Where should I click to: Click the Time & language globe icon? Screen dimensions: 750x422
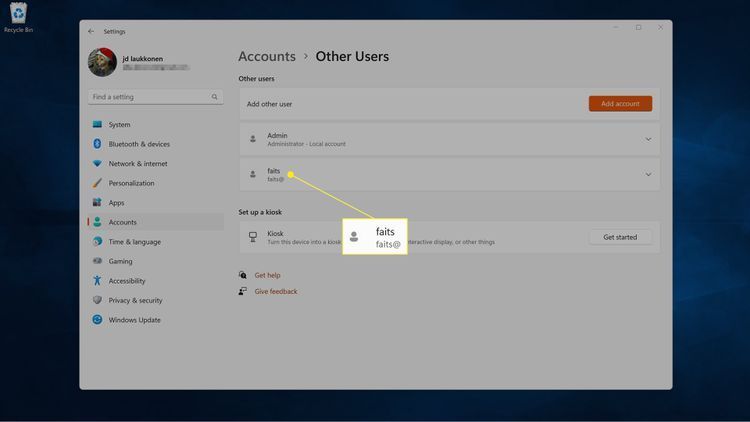(x=98, y=242)
